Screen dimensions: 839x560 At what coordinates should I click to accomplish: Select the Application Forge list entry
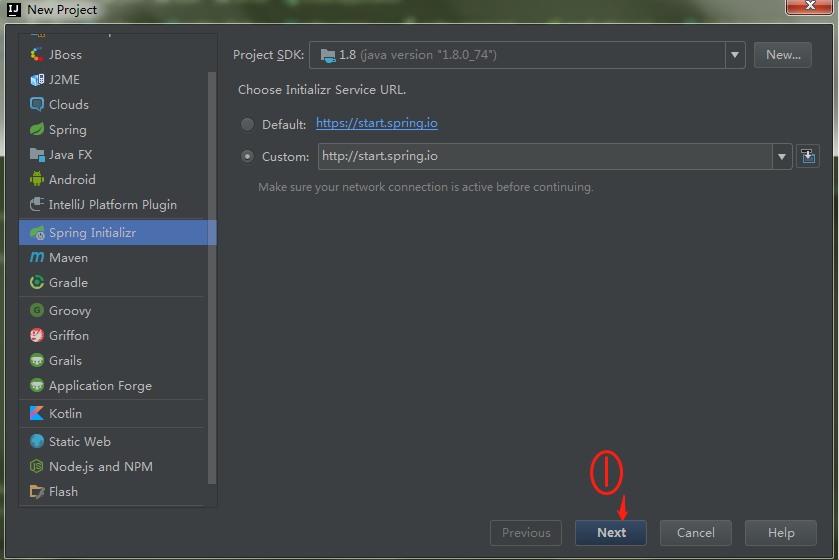113,385
